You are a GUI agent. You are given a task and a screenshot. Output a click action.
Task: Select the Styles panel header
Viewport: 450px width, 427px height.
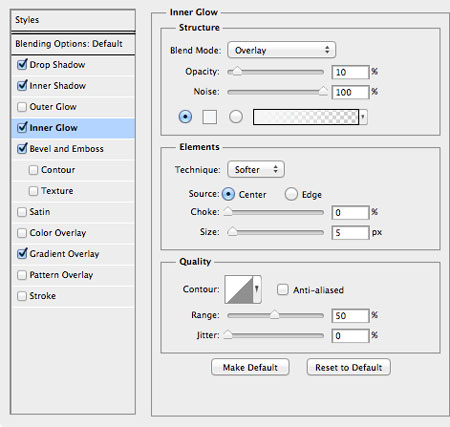tap(73, 20)
